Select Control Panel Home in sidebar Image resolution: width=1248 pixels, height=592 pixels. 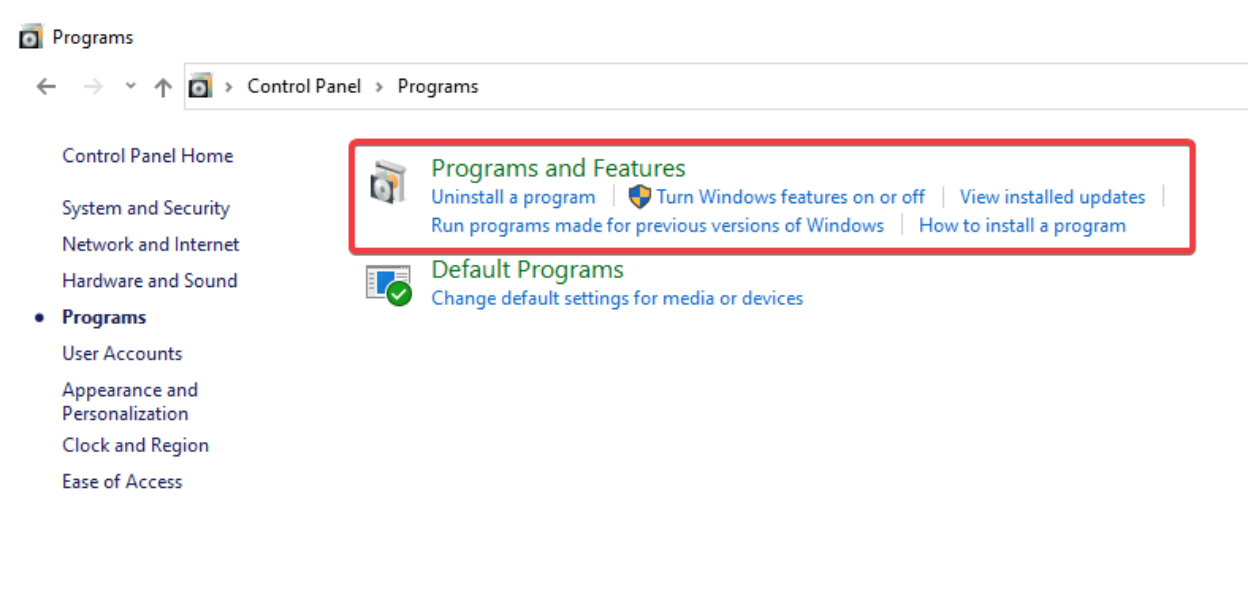[x=147, y=156]
